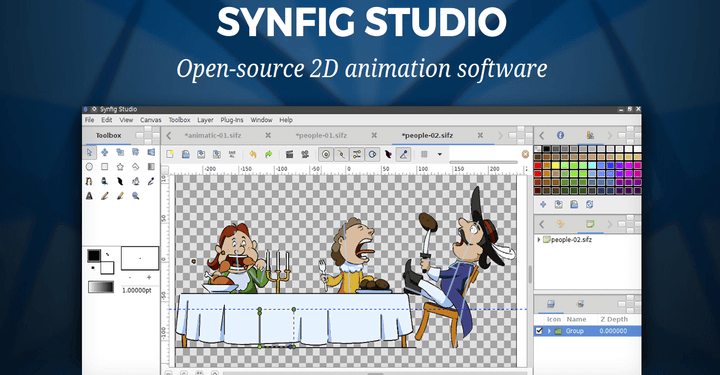Toggle angle handles display
This screenshot has height=375, width=720.
pos(403,154)
